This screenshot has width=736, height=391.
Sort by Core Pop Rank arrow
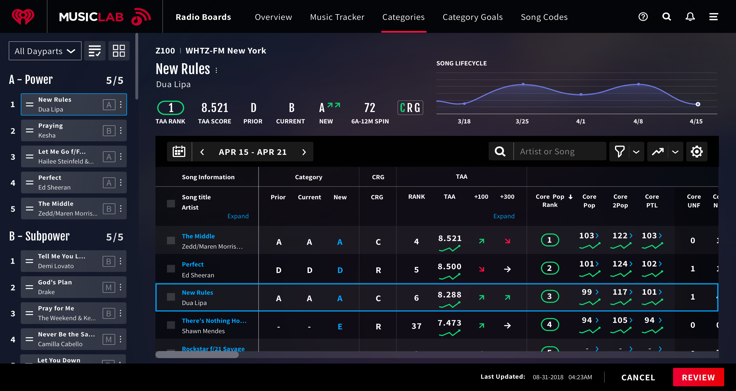[x=570, y=197]
